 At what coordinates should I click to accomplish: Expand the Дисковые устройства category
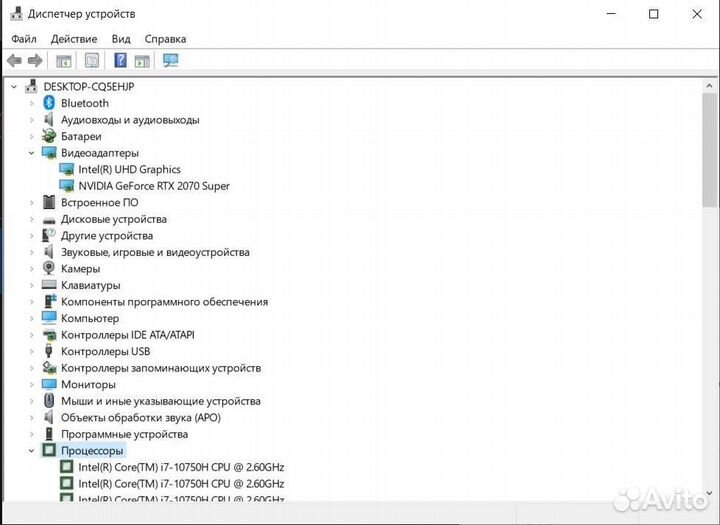(32, 219)
